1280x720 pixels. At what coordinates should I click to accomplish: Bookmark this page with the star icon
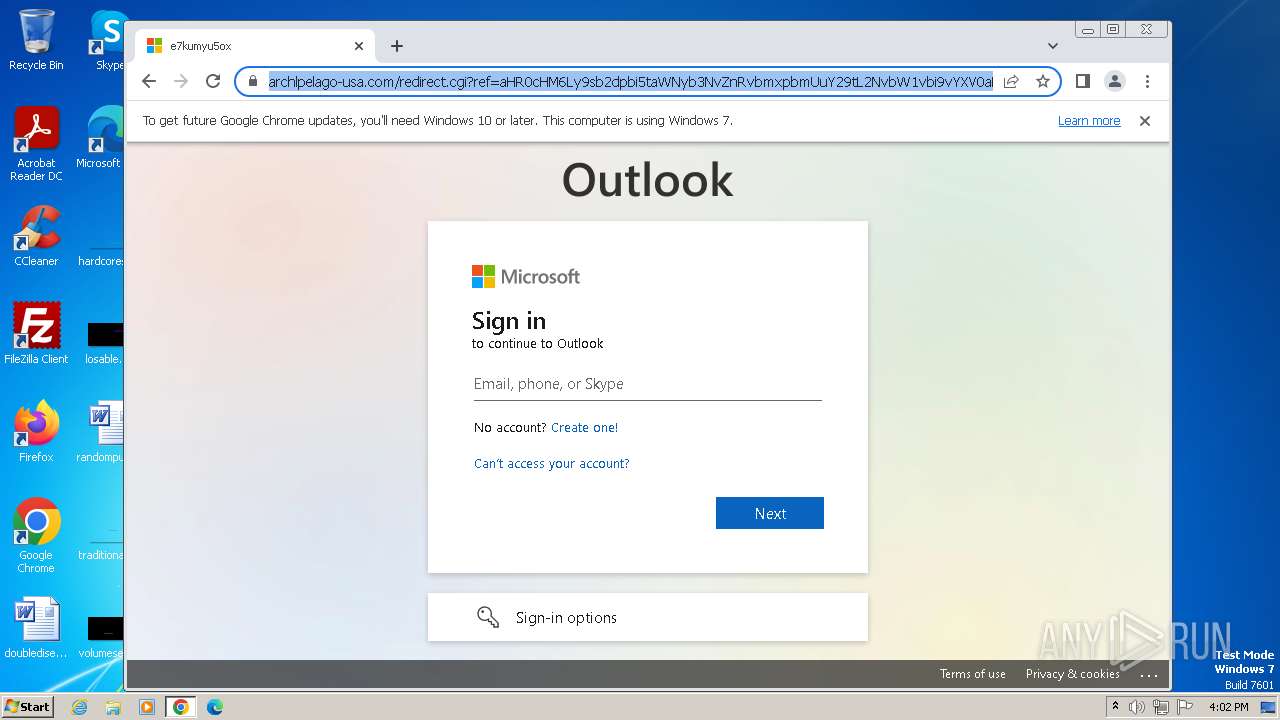(x=1042, y=81)
